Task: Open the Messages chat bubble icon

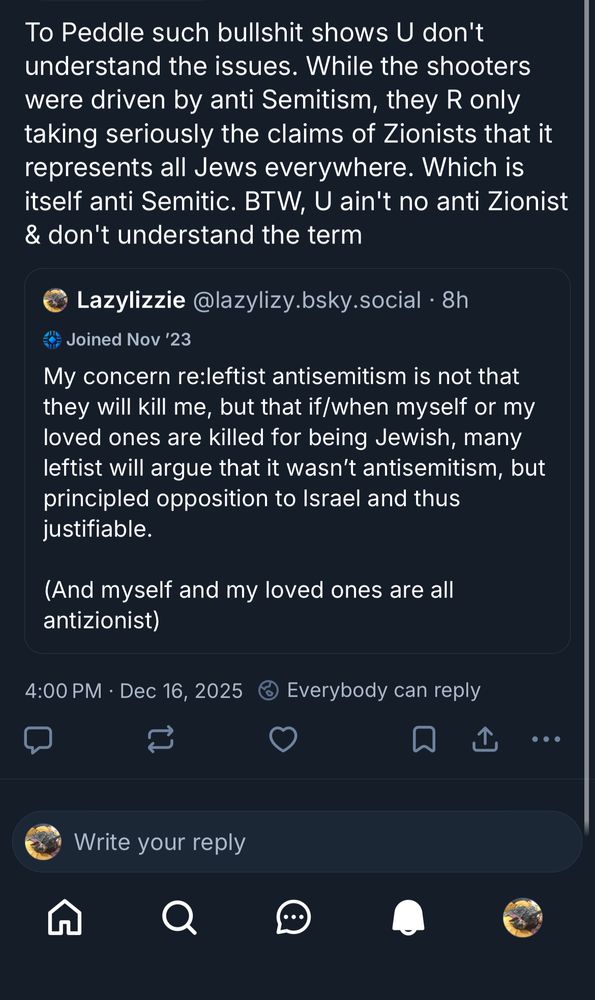Action: (294, 916)
